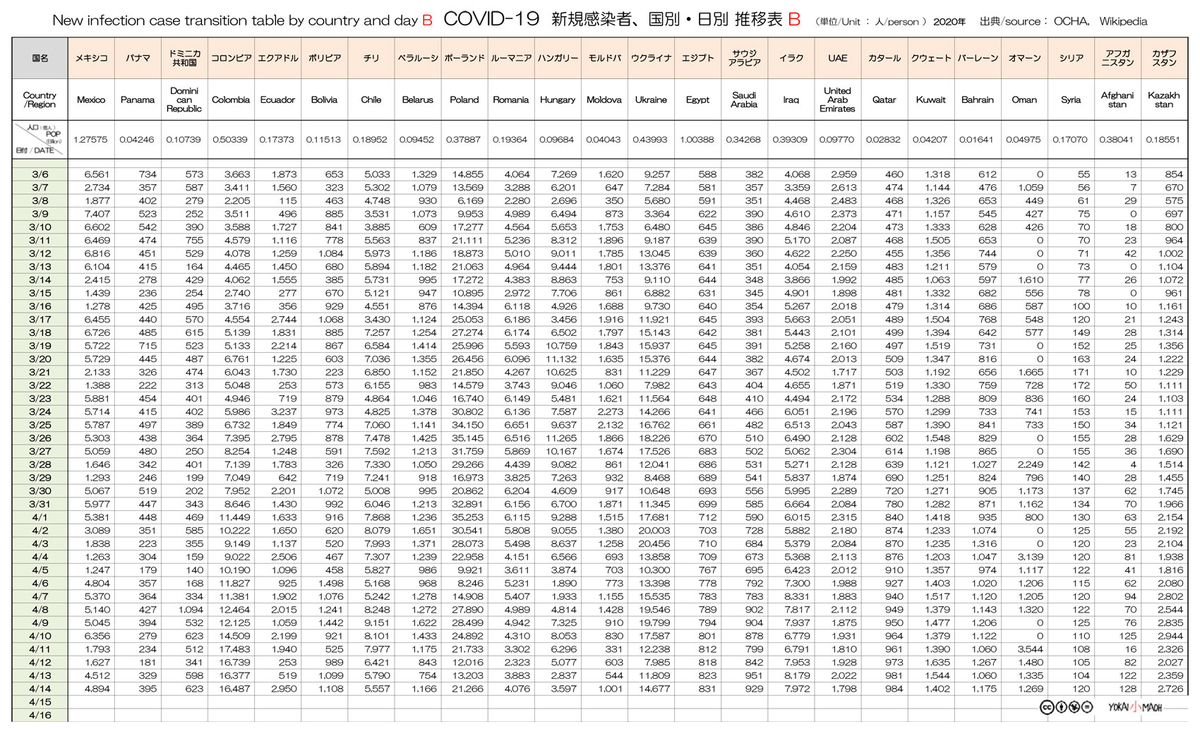Select the 'Belarus' column header
The height and width of the screenshot is (729, 1200).
tap(416, 100)
